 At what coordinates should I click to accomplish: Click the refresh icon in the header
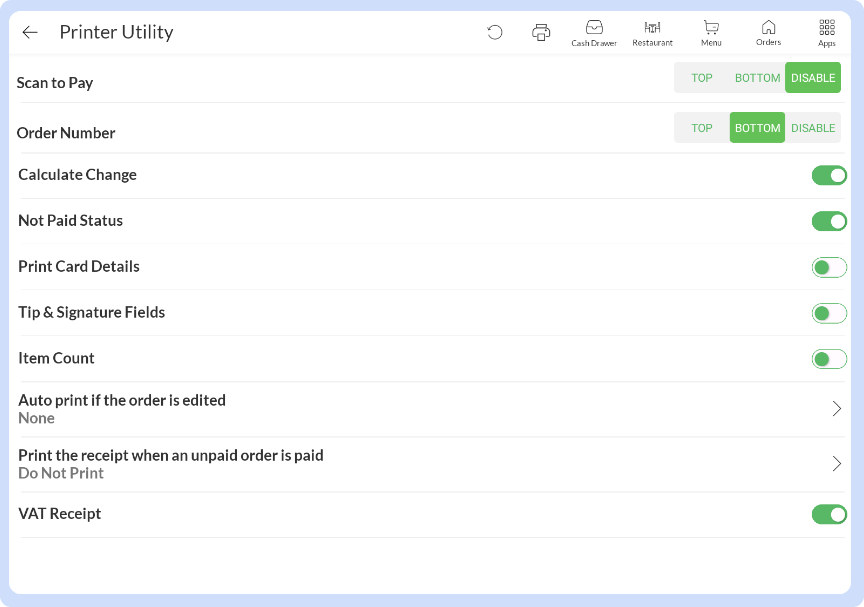point(495,32)
